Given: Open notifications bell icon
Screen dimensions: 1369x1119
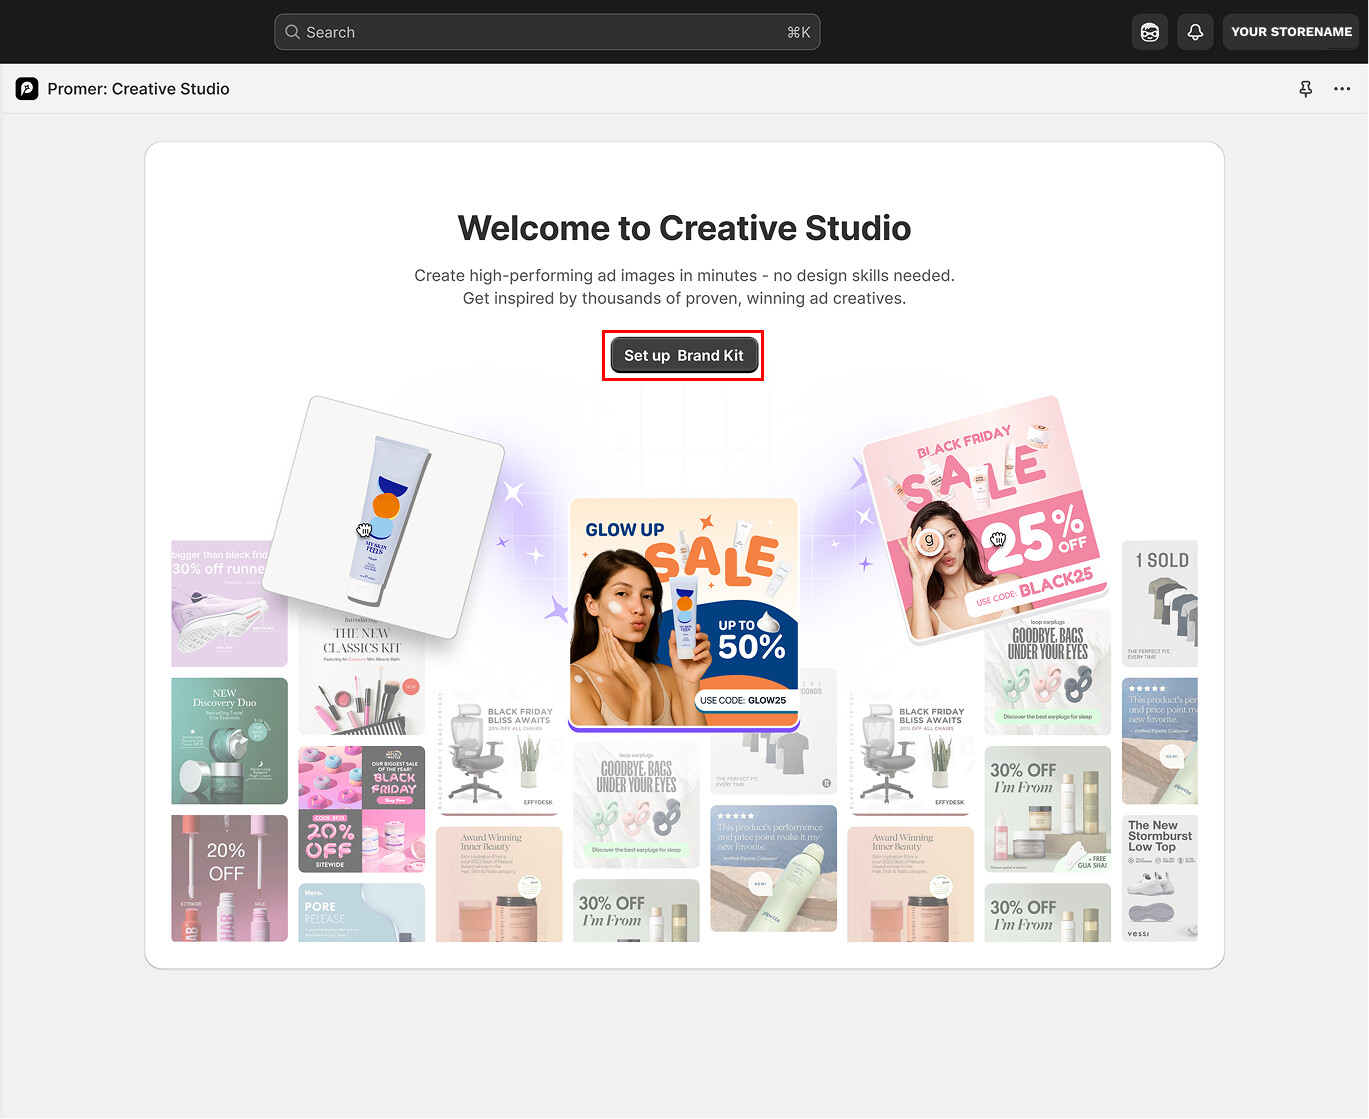Looking at the screenshot, I should [x=1195, y=32].
